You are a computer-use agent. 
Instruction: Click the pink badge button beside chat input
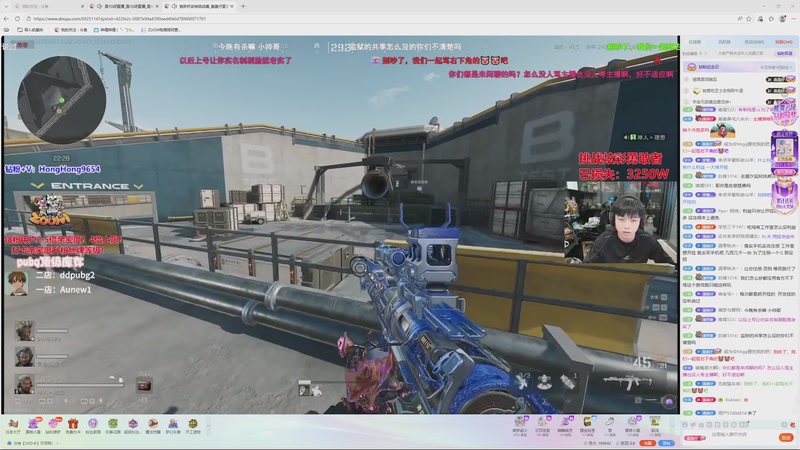(x=695, y=438)
